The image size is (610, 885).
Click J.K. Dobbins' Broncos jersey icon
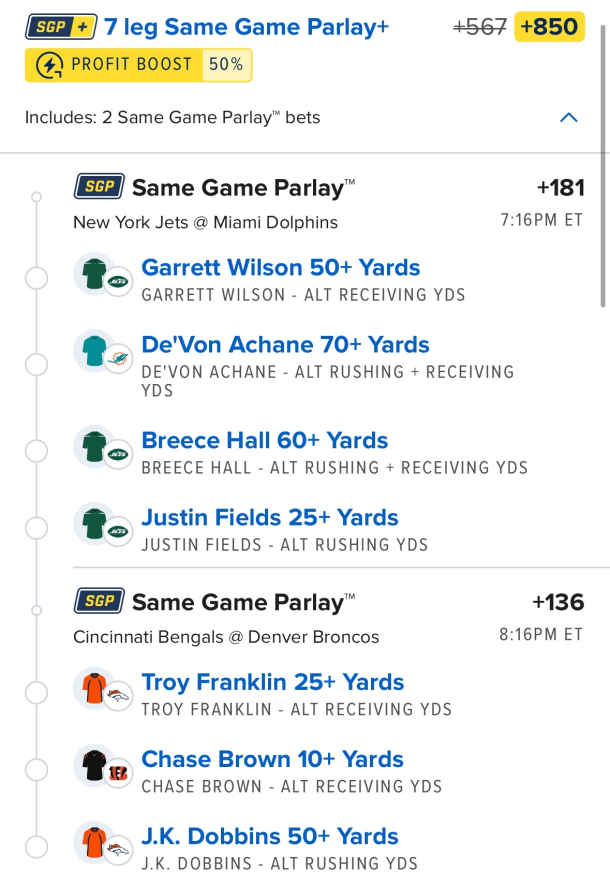coord(92,842)
